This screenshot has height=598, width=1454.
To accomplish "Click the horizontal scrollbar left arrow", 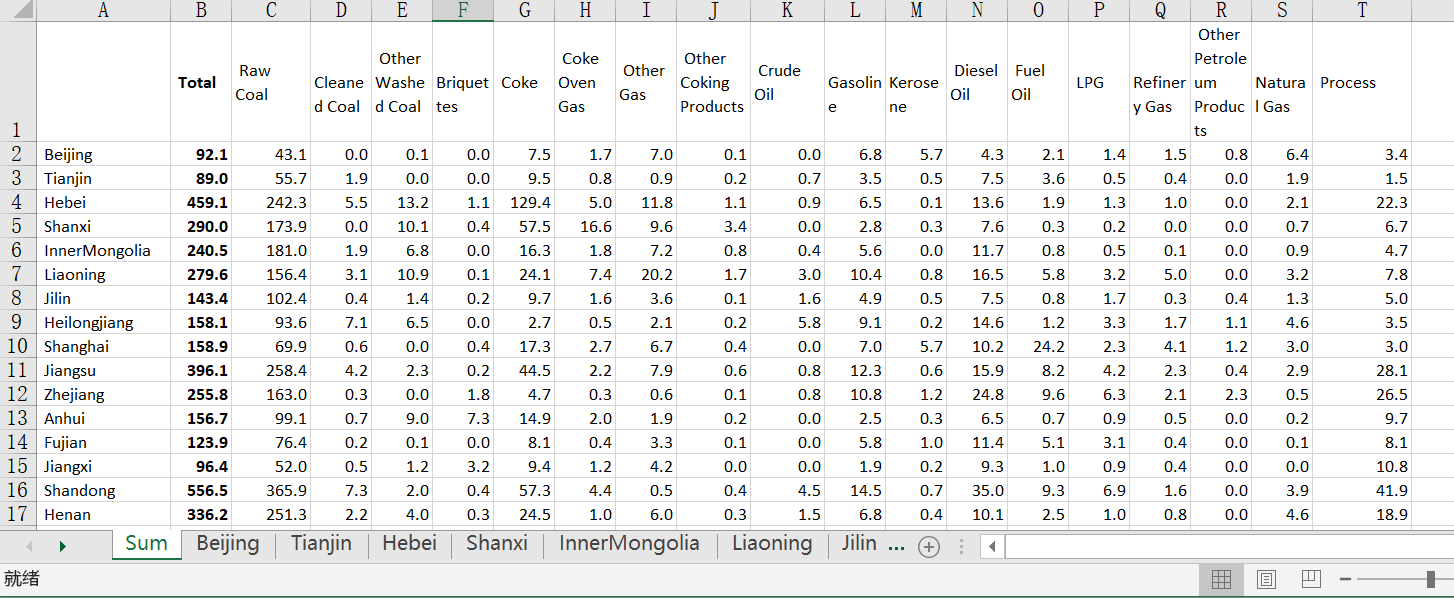I will pos(992,547).
